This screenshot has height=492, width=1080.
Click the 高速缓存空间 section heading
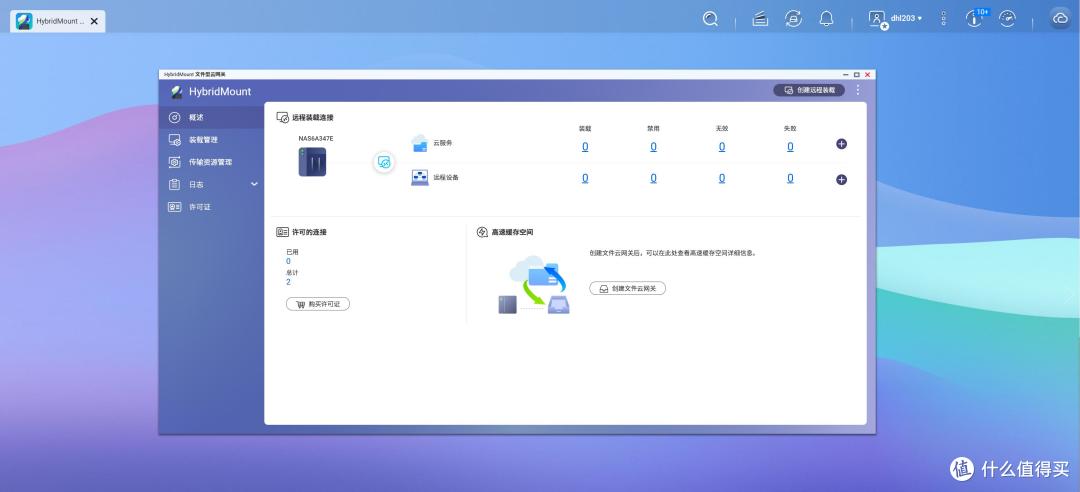tap(512, 232)
